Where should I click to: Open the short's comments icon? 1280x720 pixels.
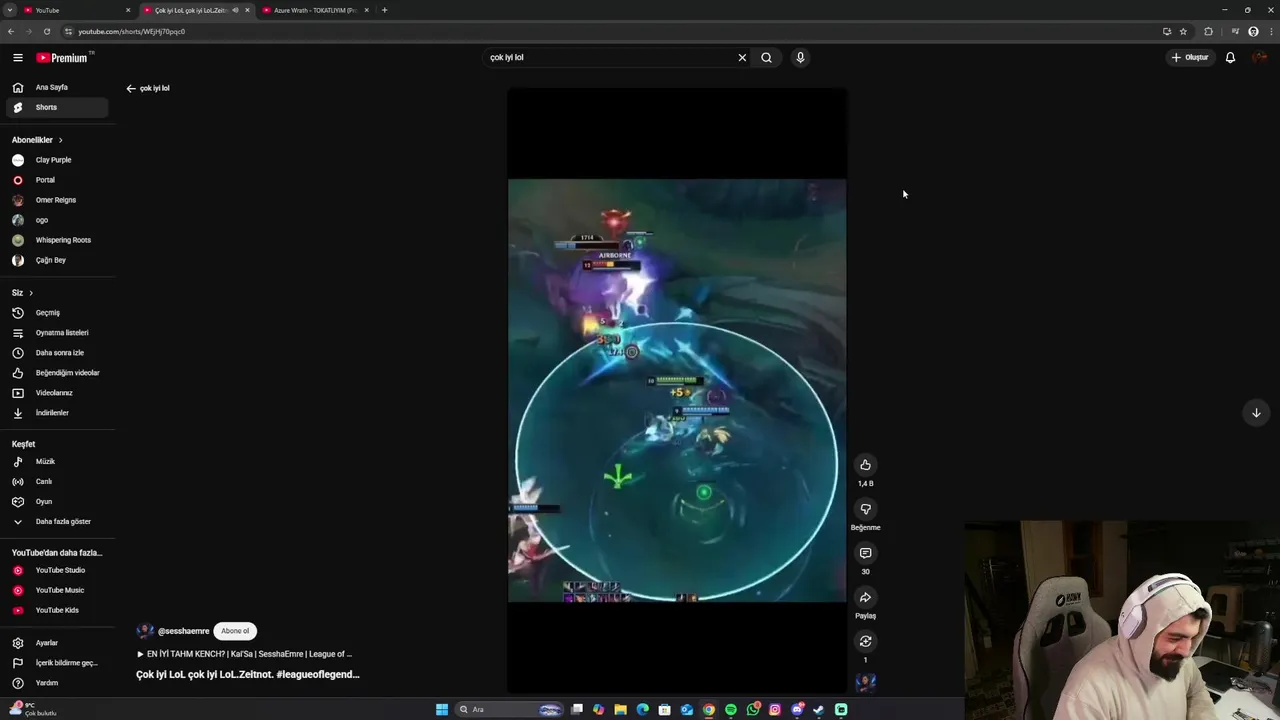[865, 553]
